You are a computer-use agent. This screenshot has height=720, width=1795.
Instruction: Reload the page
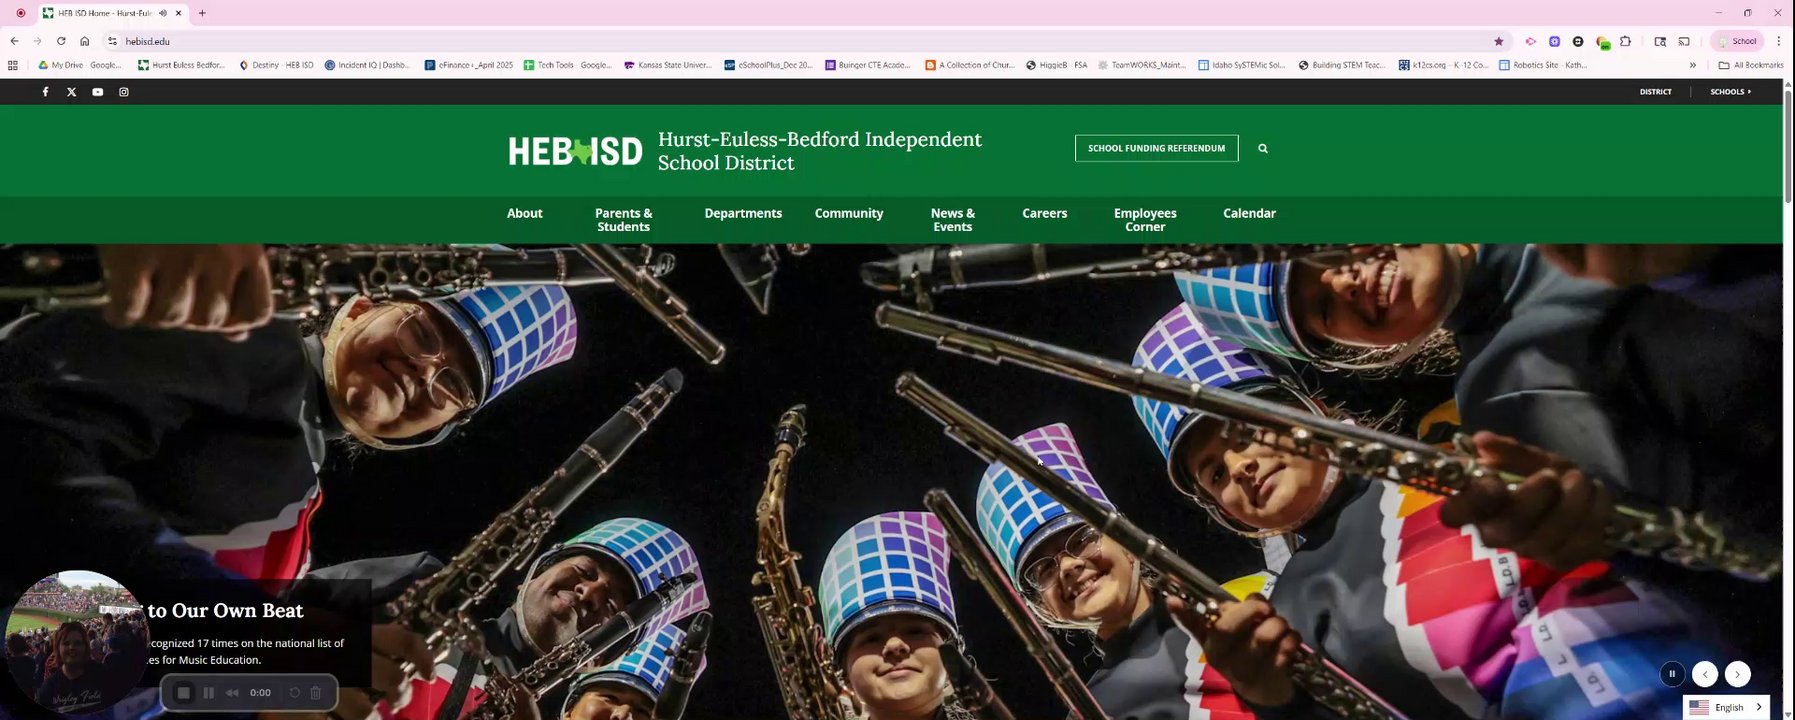click(61, 41)
